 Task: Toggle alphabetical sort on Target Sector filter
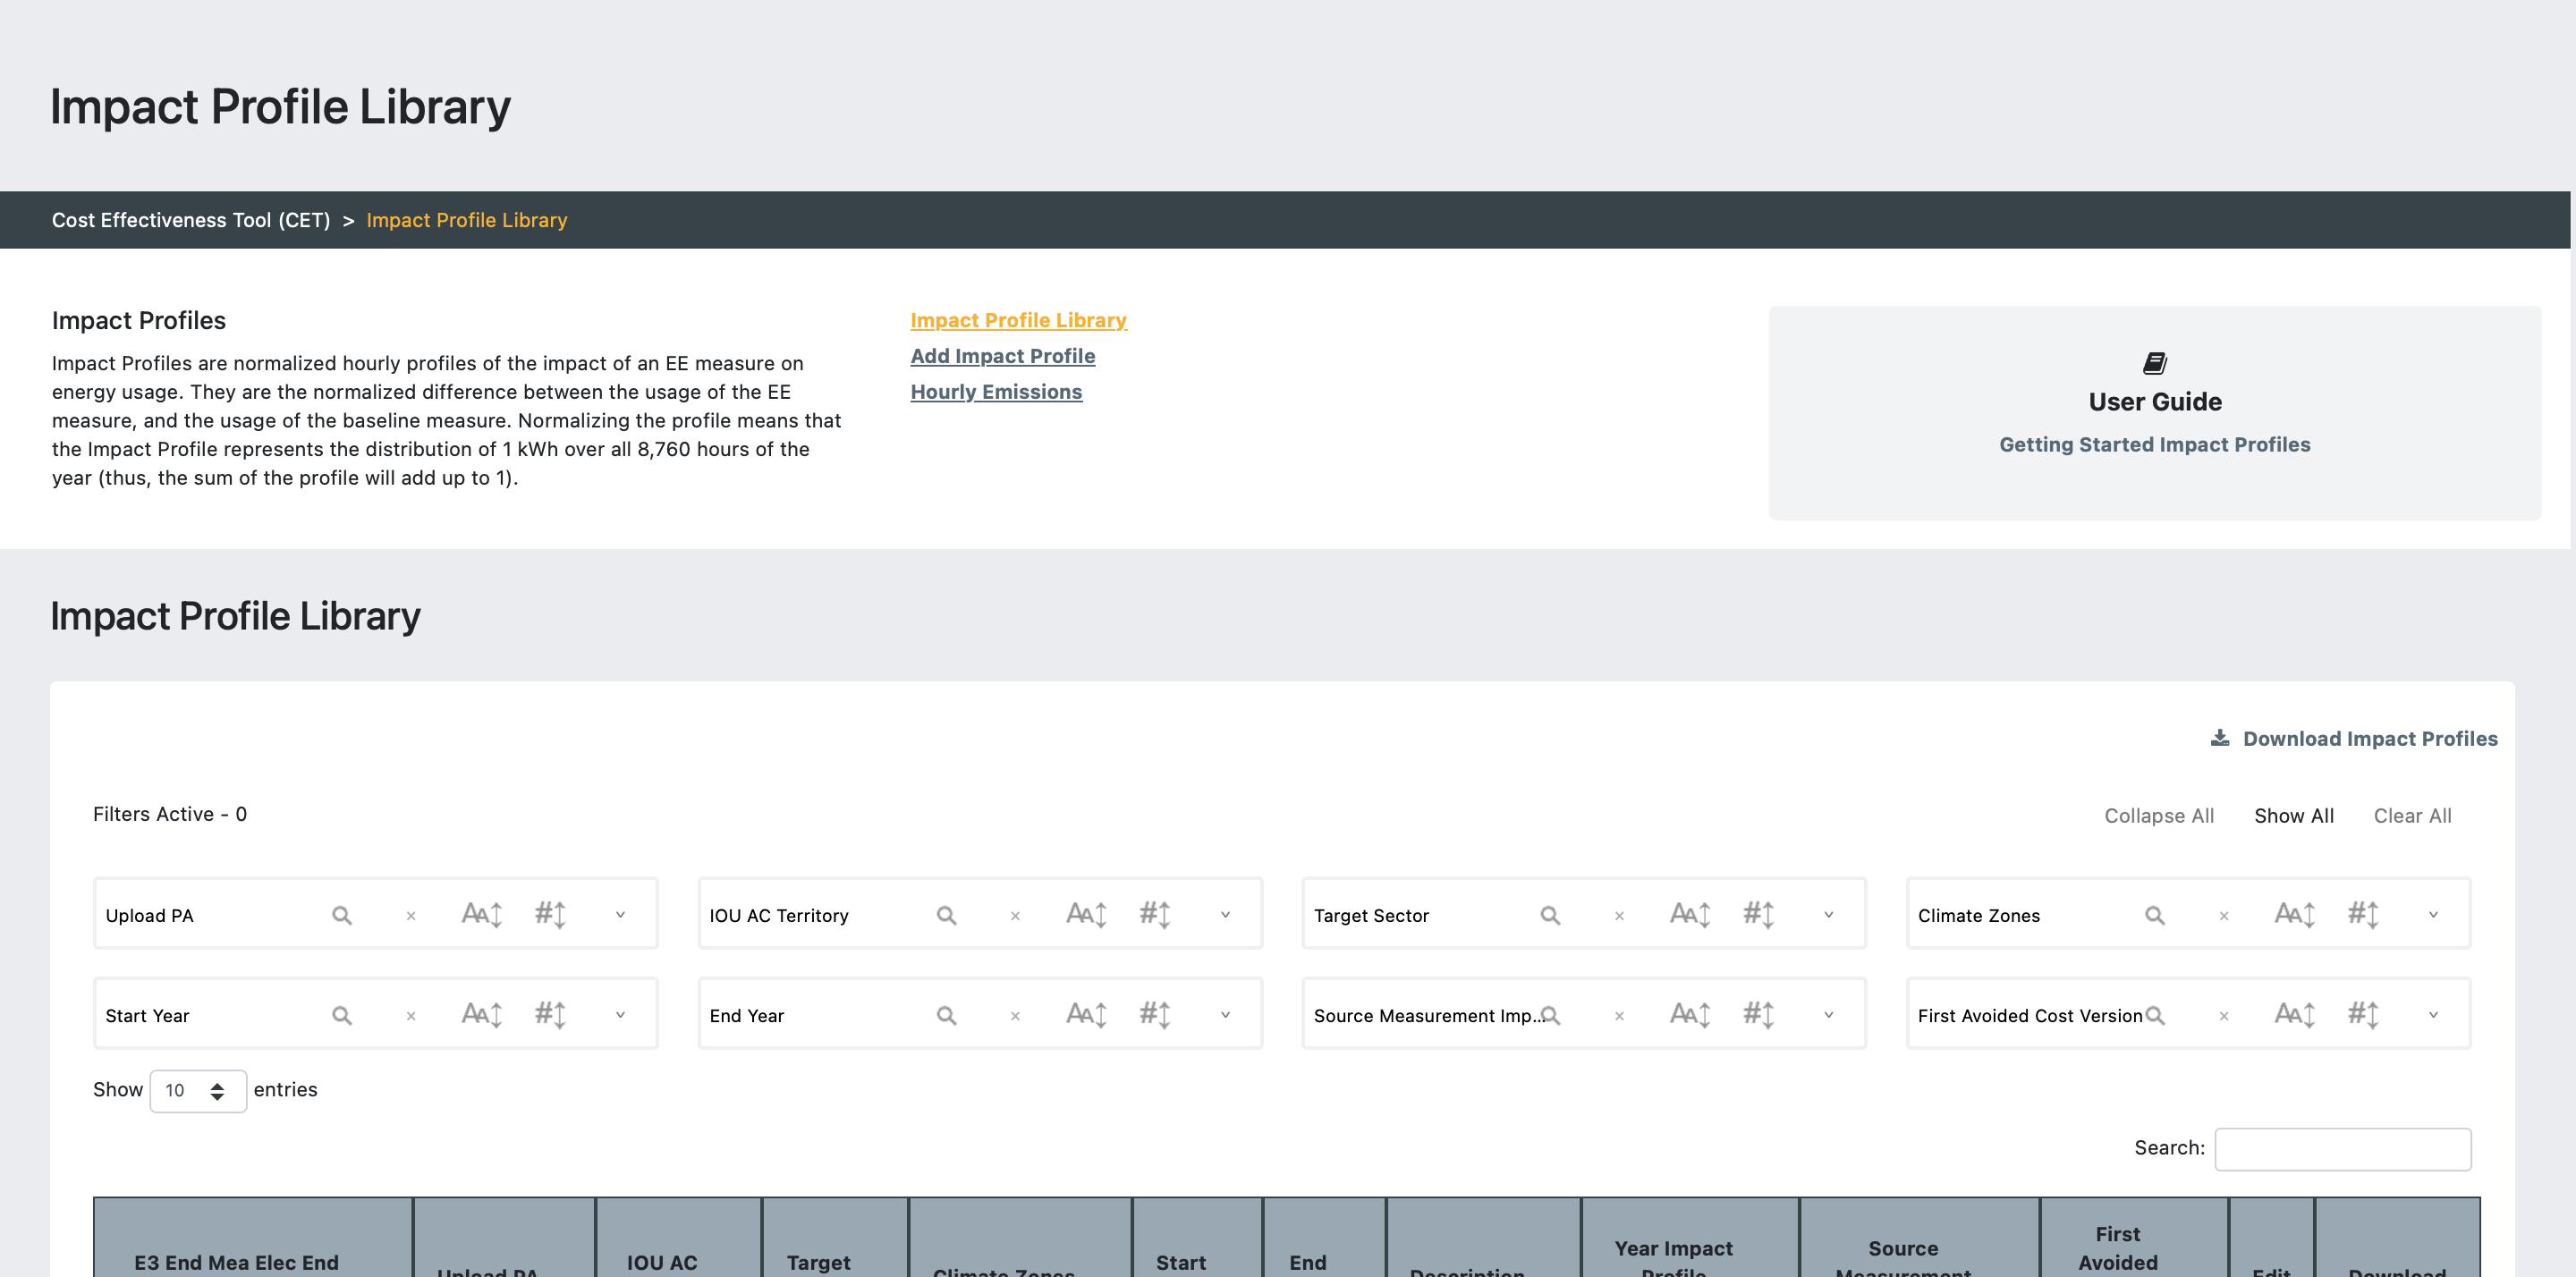click(1689, 914)
